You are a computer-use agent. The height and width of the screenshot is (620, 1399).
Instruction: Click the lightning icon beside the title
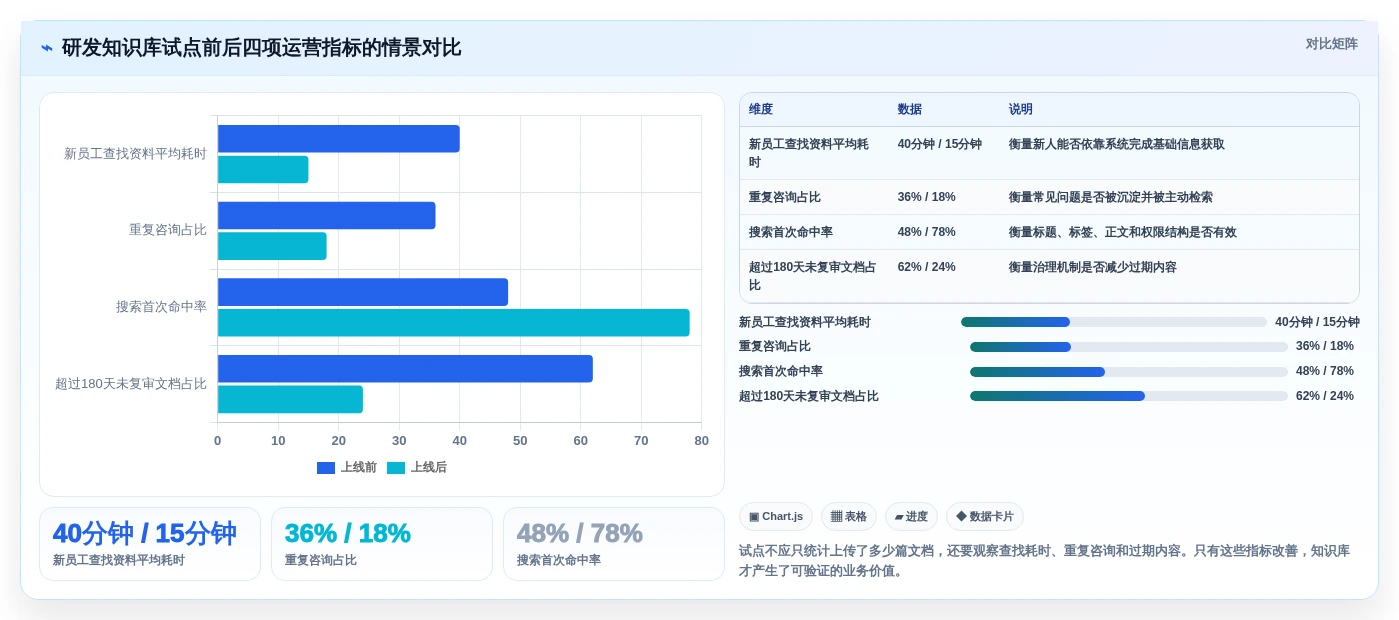(46, 48)
